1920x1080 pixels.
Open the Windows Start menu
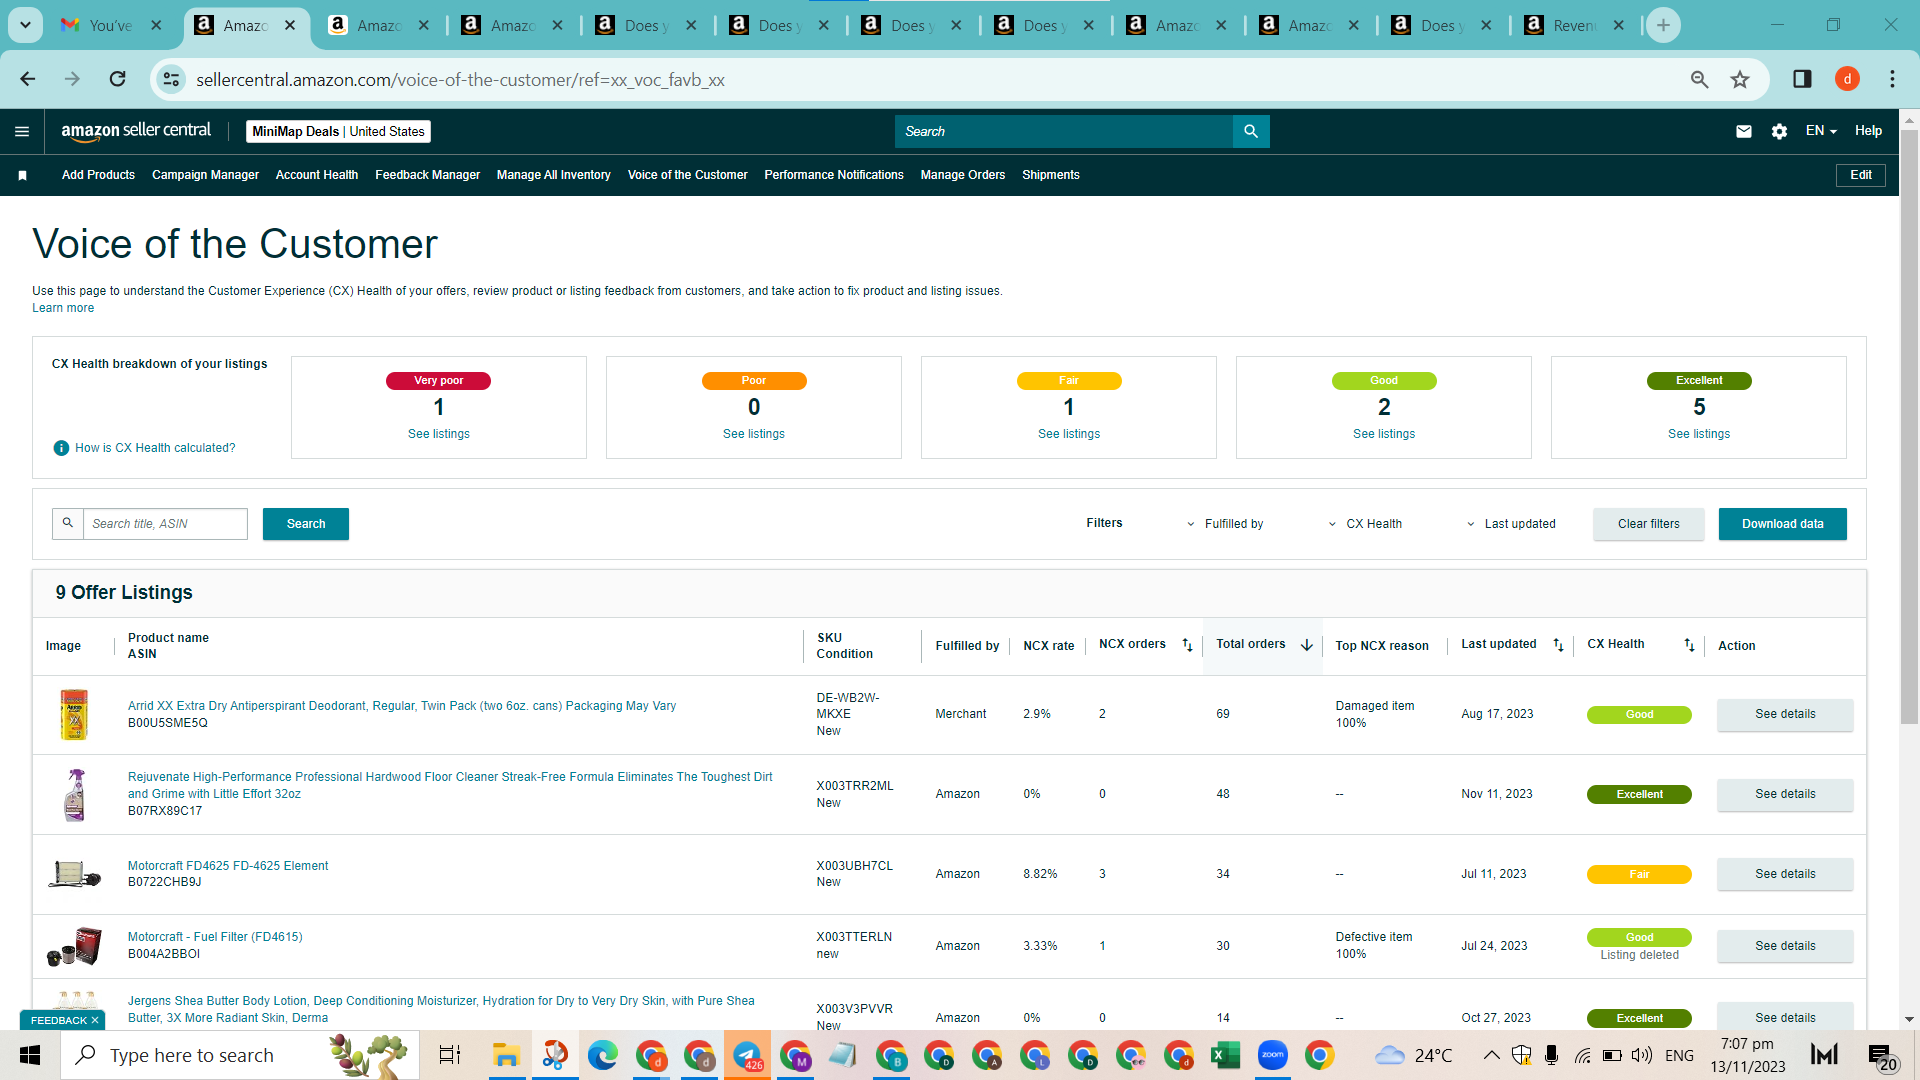click(x=29, y=1055)
